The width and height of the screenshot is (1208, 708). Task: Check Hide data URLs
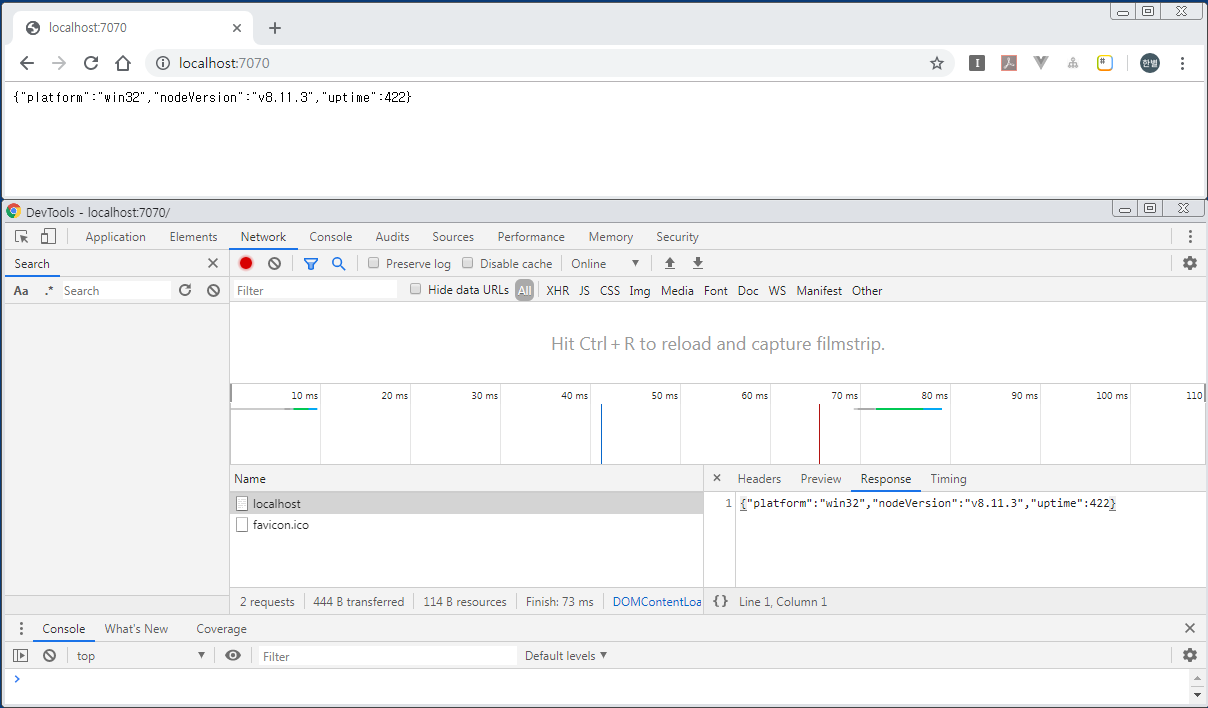(x=416, y=290)
